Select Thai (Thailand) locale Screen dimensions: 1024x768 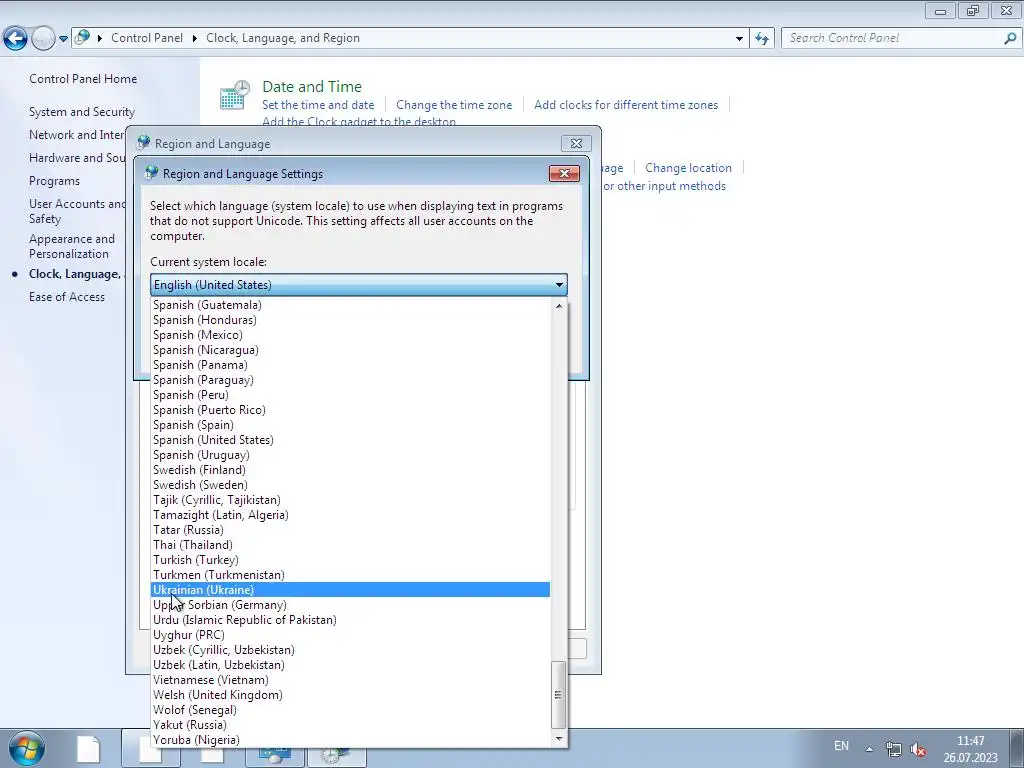click(x=351, y=545)
